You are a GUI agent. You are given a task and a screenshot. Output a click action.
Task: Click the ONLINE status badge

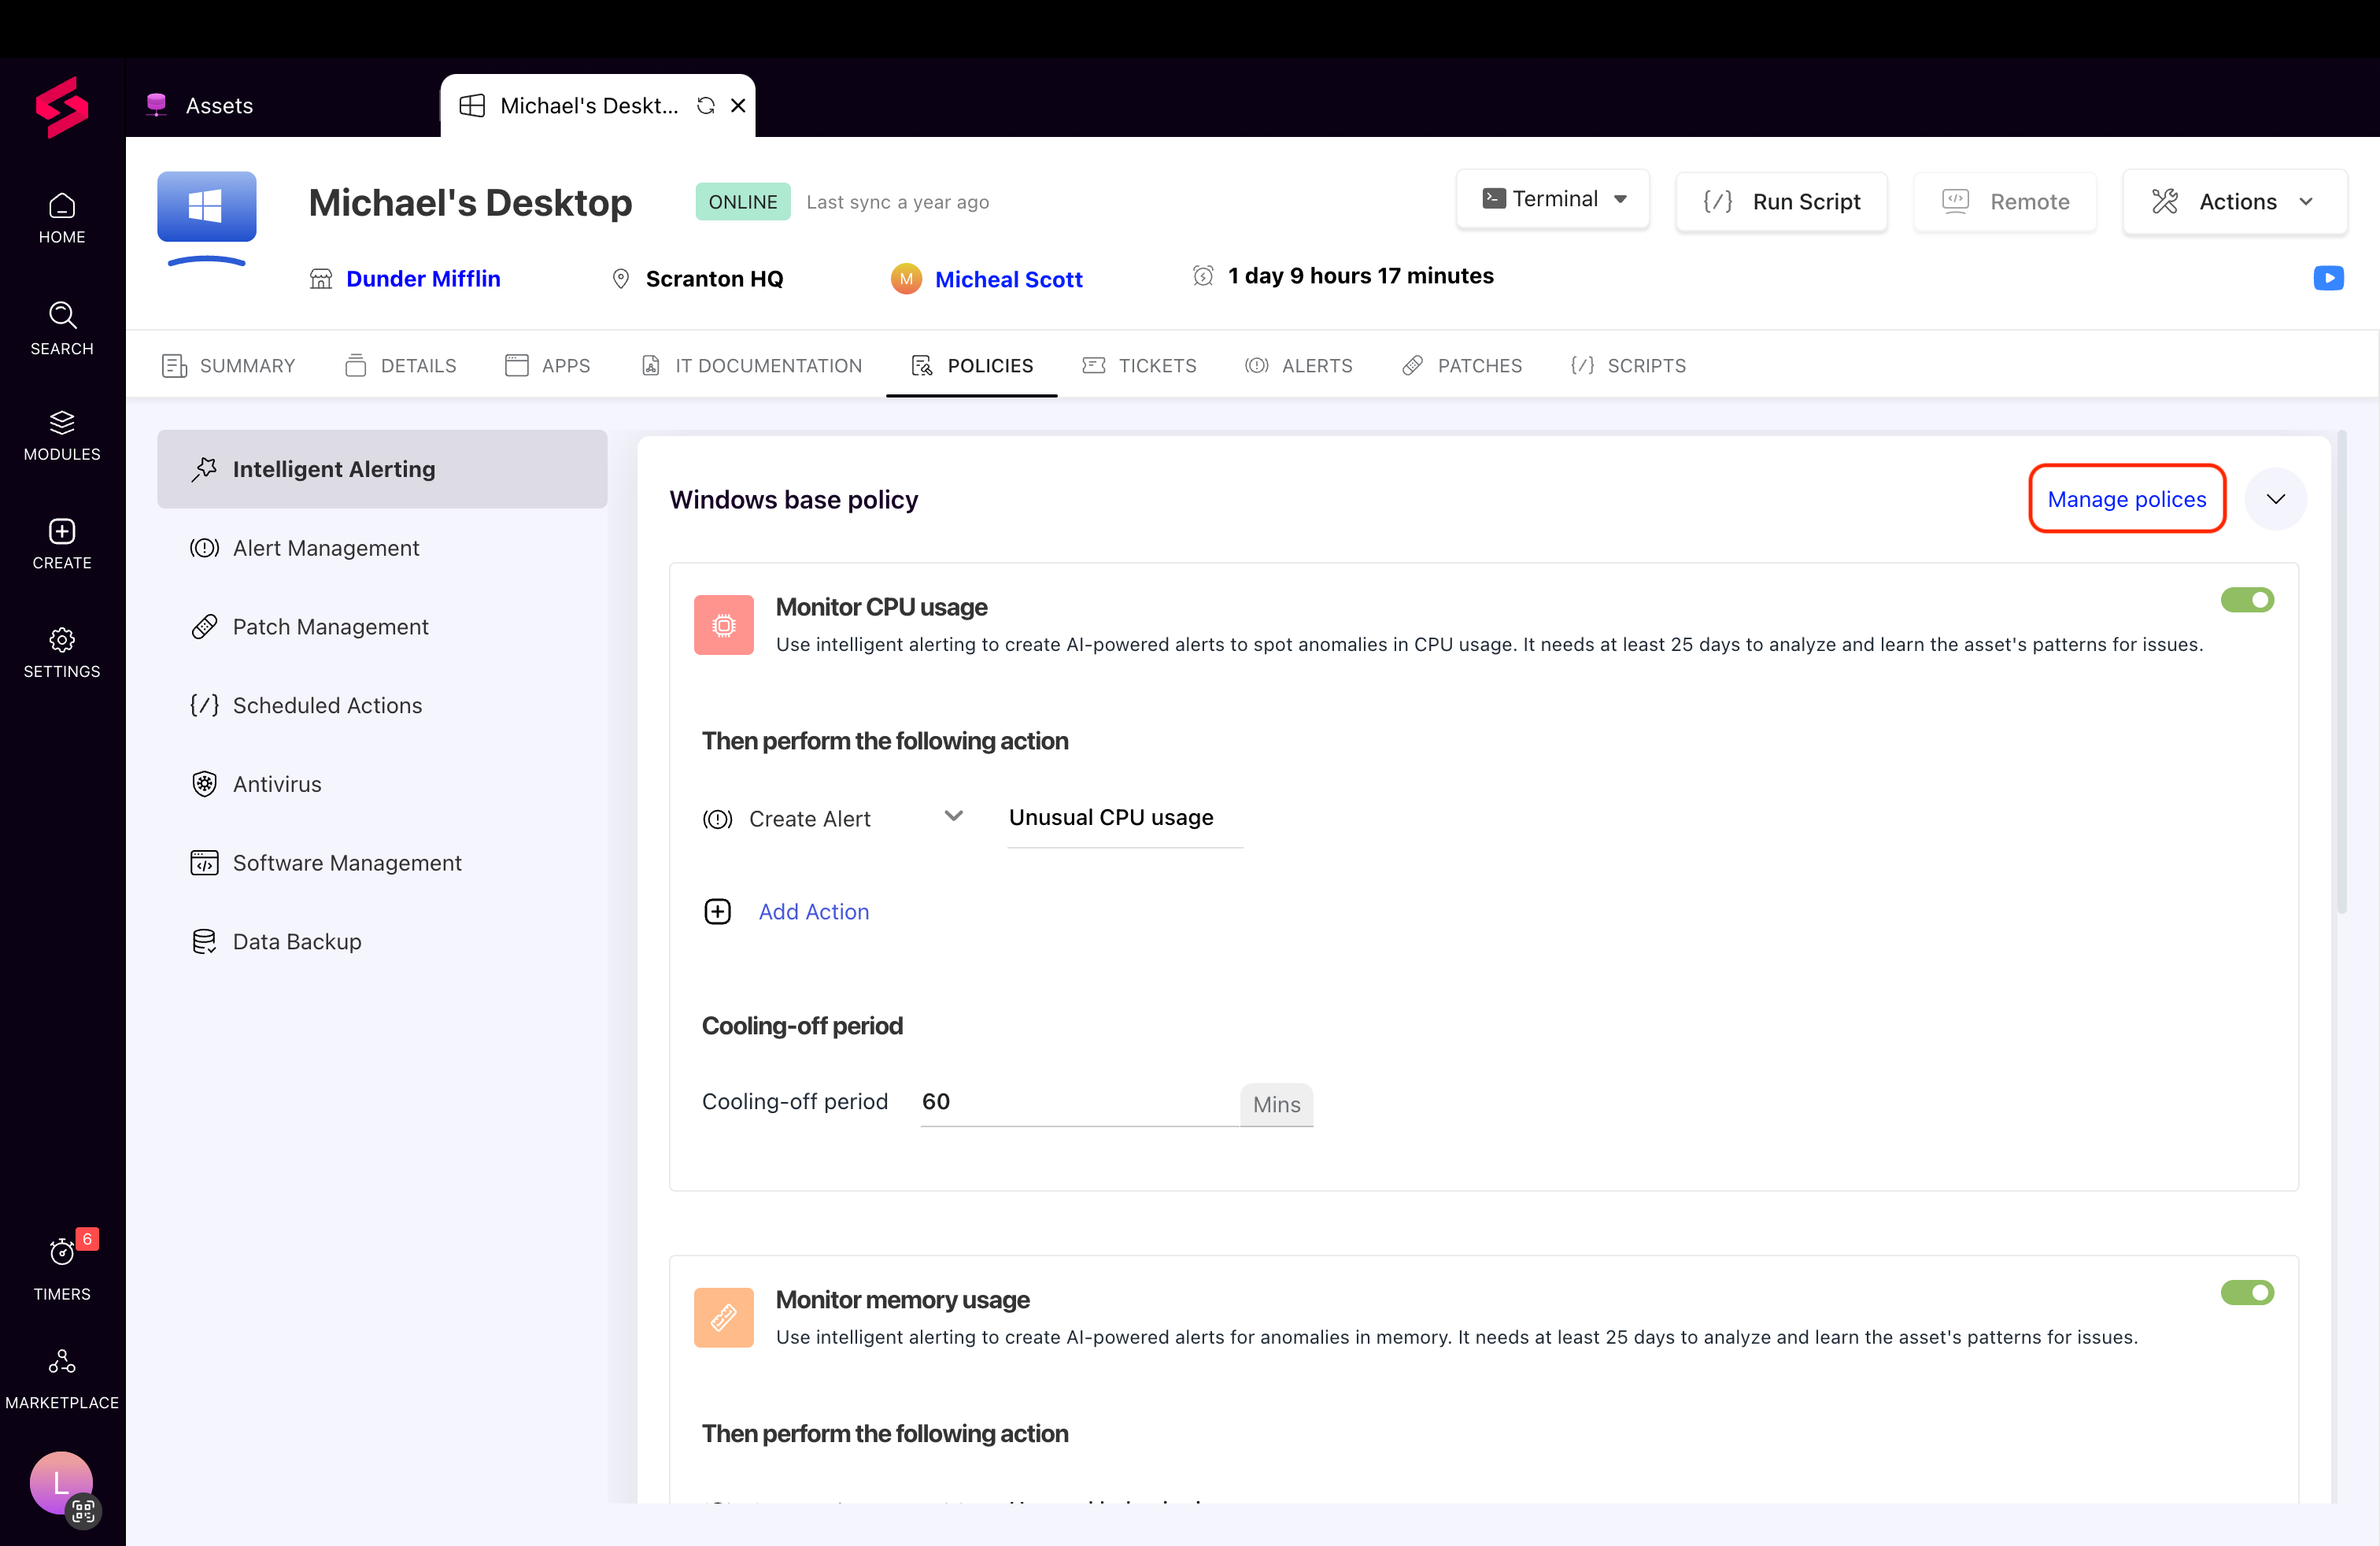[x=743, y=202]
